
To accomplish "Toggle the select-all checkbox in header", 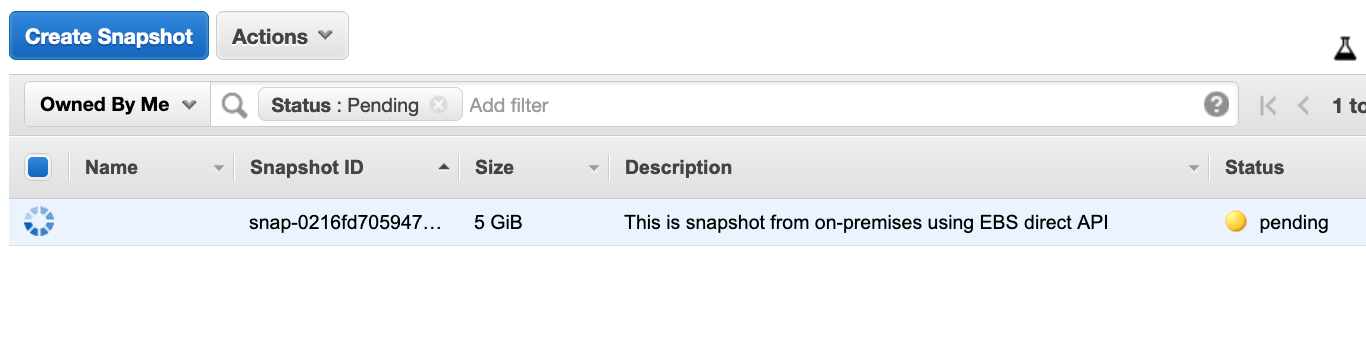I will coord(38,167).
